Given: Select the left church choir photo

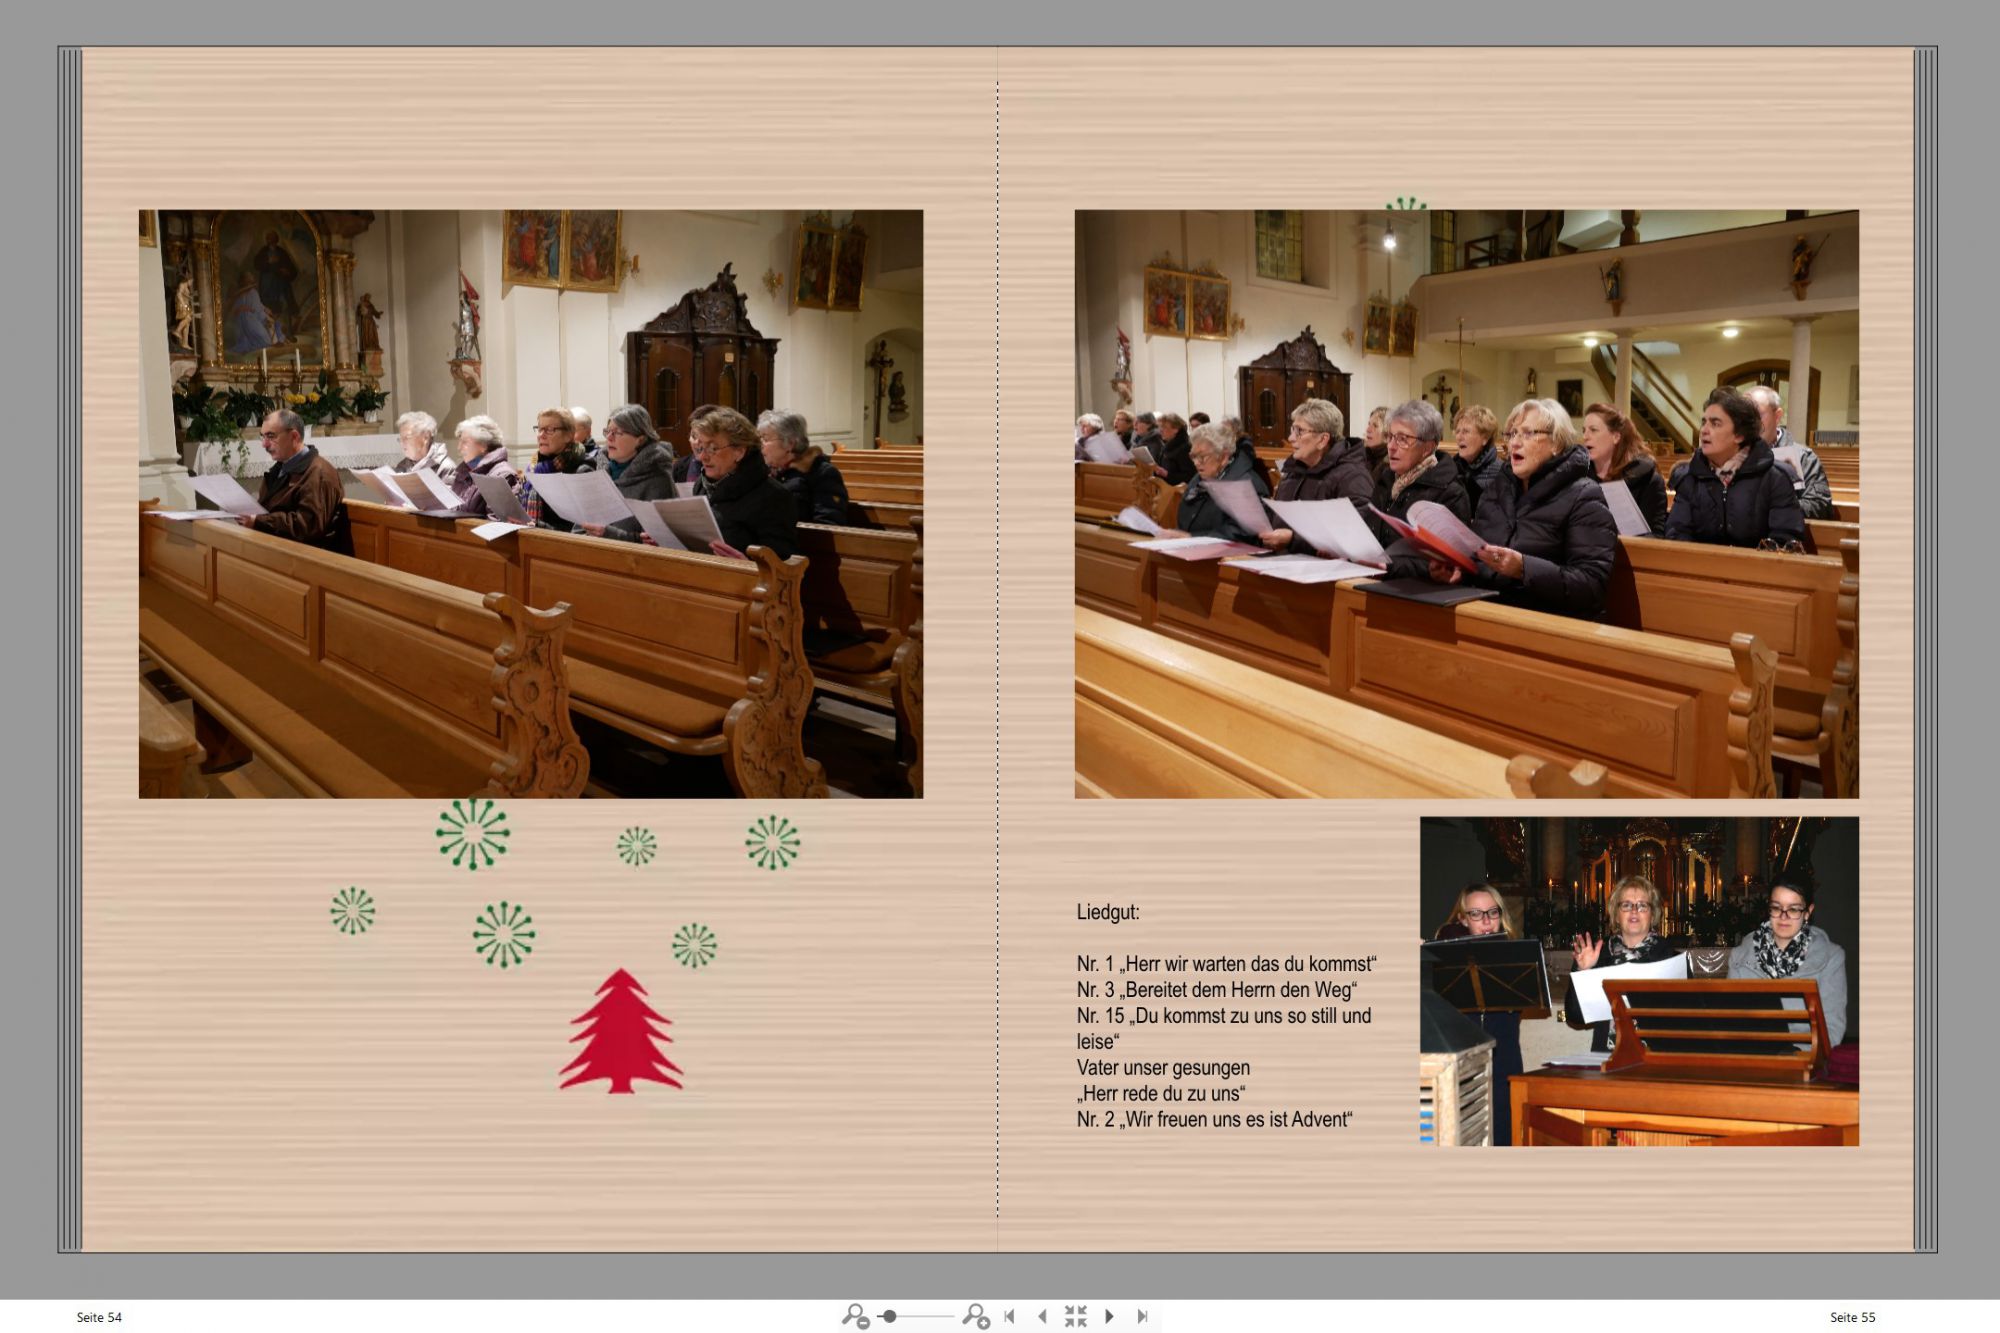Looking at the screenshot, I should click(x=531, y=504).
